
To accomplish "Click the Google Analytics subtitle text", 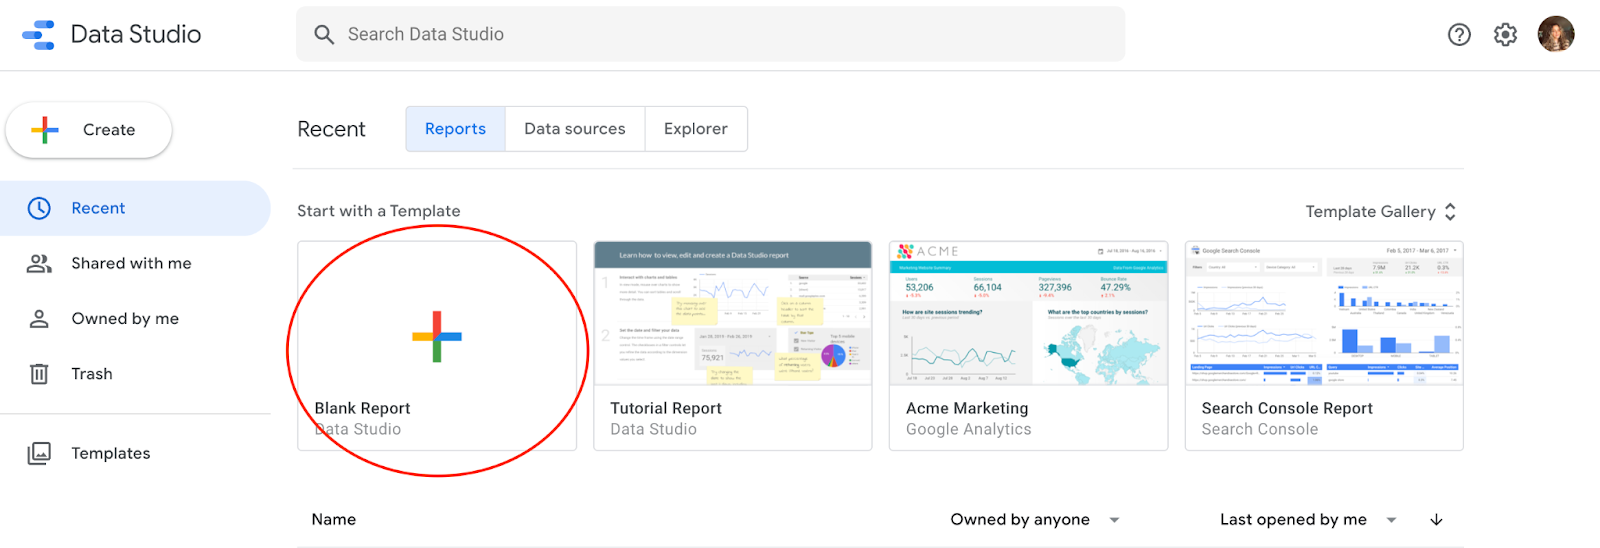I will (968, 429).
